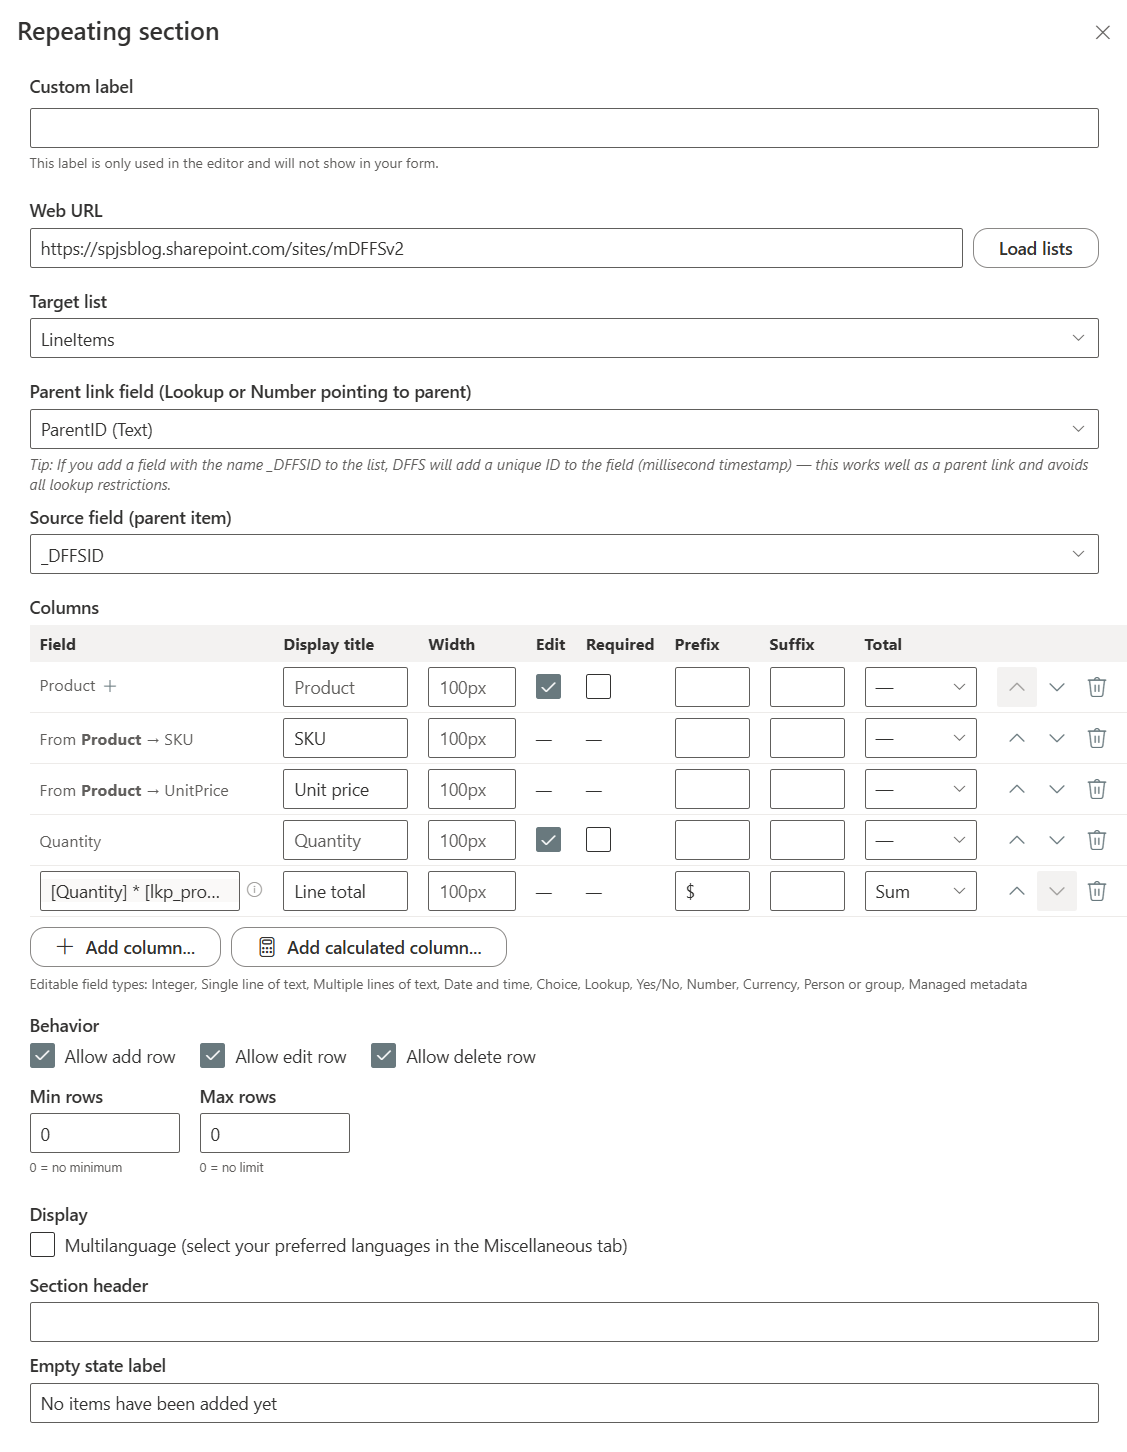Image resolution: width=1127 pixels, height=1452 pixels.
Task: Move the Unit price row up
Action: pos(1017,789)
